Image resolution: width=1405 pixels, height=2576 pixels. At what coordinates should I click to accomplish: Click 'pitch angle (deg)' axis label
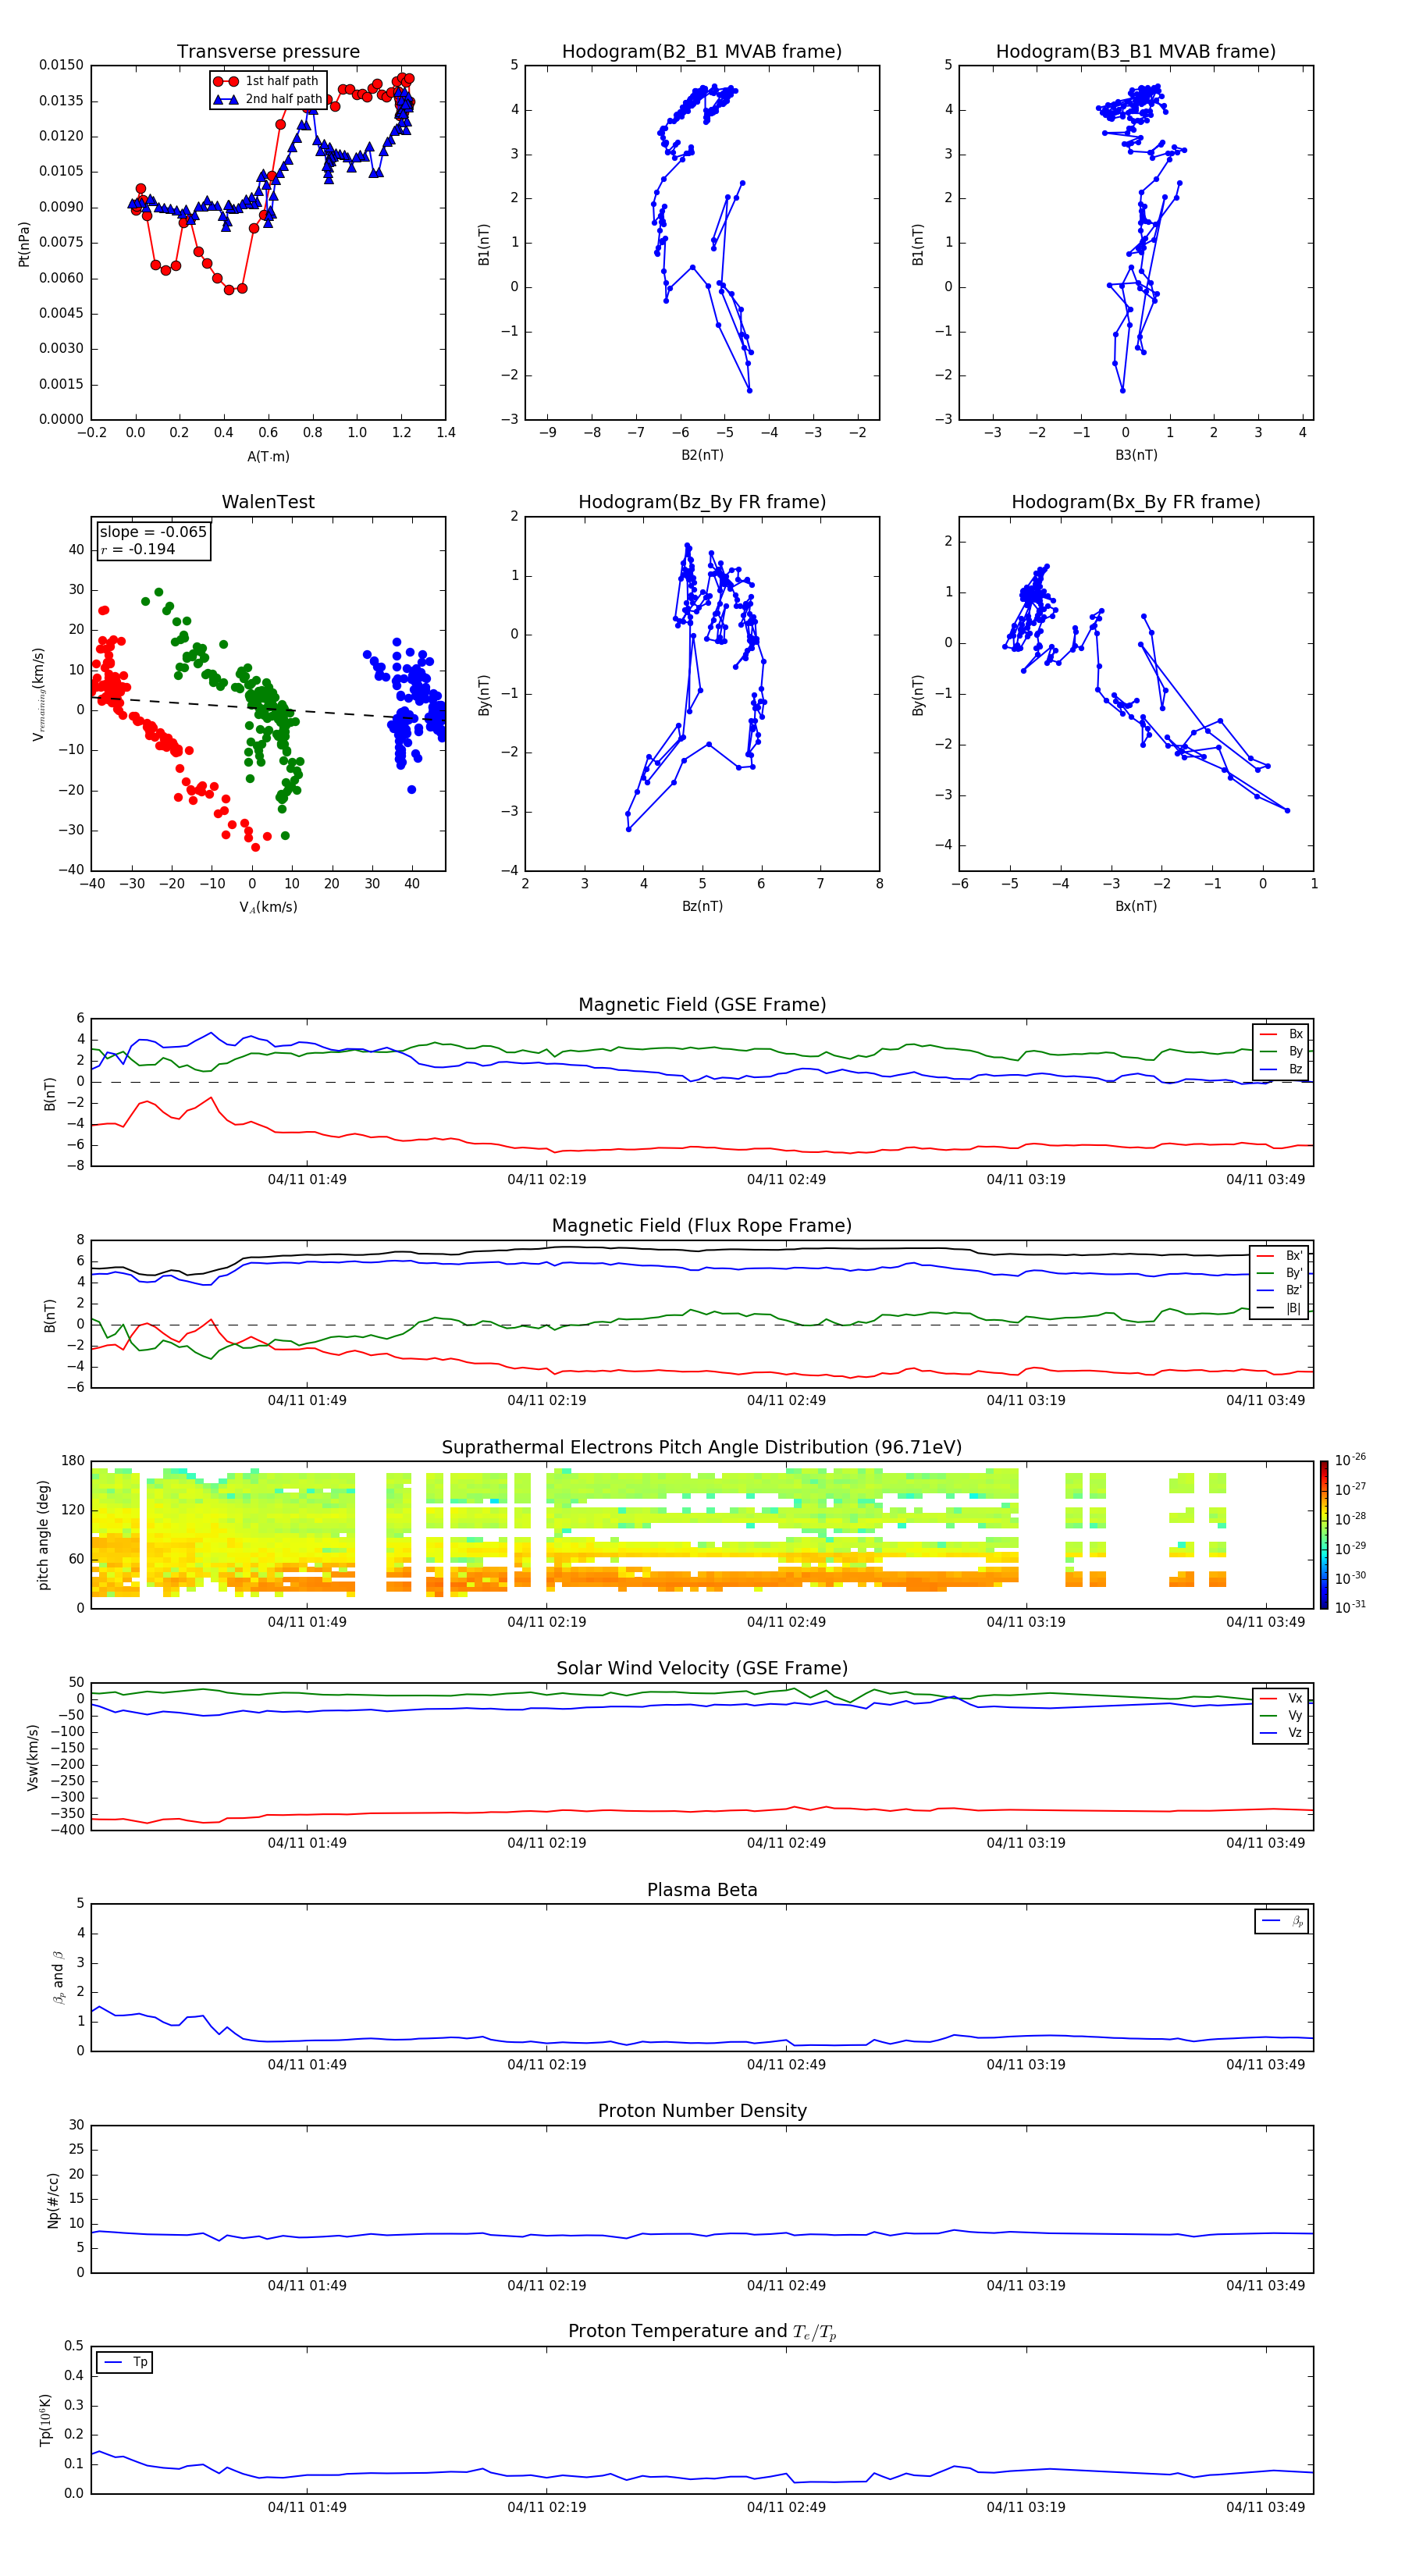[43, 1535]
